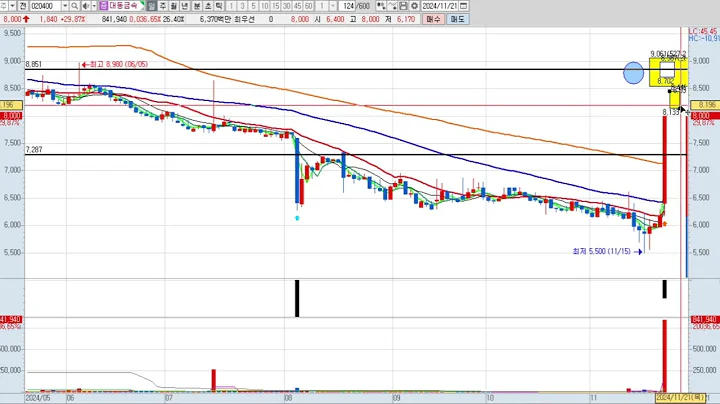Click the 6,370백만 trading value text
This screenshot has height=404, width=720.
click(215, 19)
